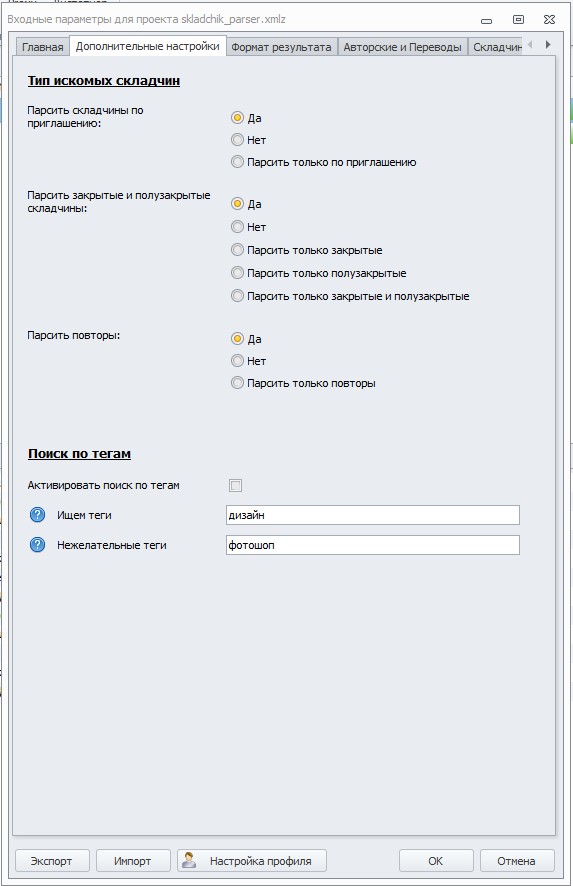Choose Парсить только по приглашению
This screenshot has height=886, width=573.
tap(237, 162)
